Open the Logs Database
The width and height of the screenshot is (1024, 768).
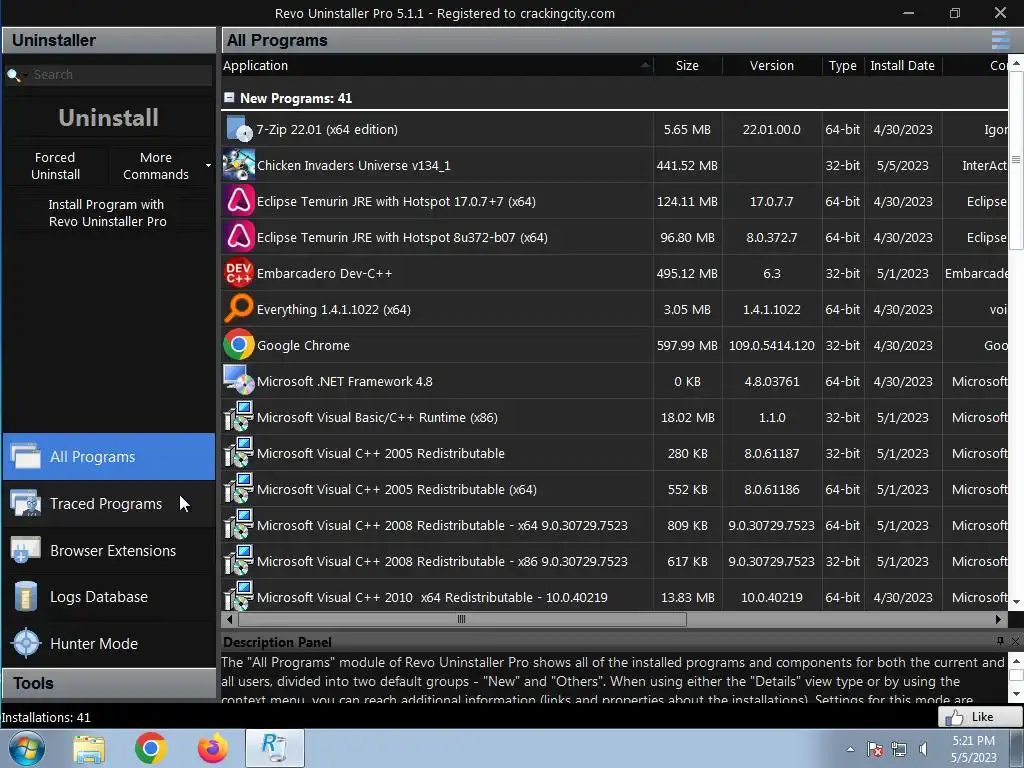(x=109, y=597)
